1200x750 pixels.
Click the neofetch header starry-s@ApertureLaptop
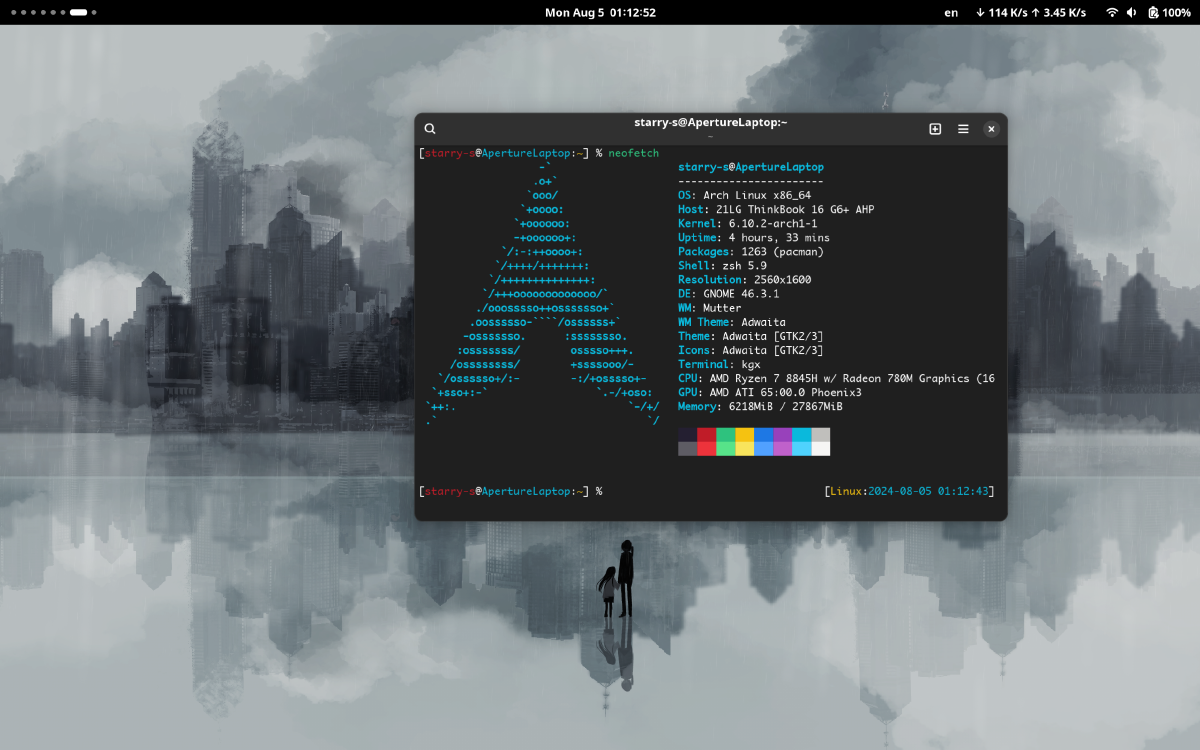point(750,167)
